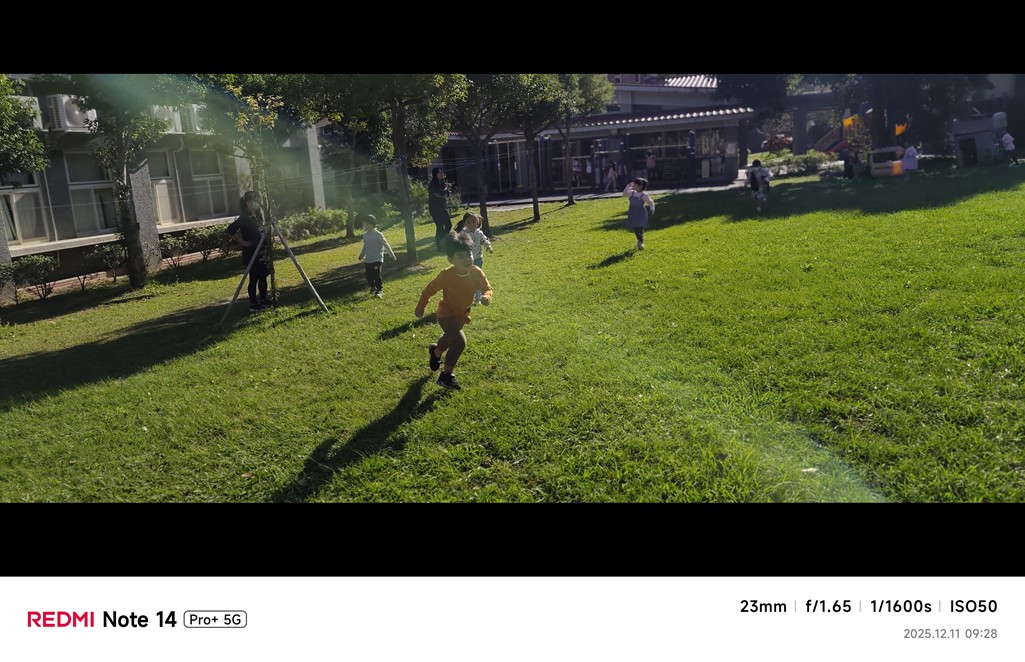Click the 2025.12.11 09:28 timestamp

[950, 633]
